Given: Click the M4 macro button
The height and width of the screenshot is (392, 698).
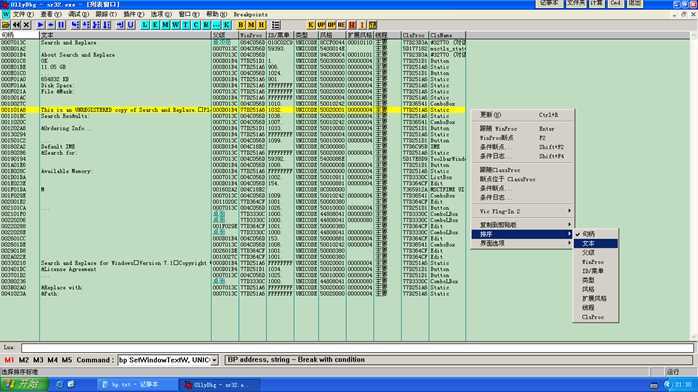Looking at the screenshot, I should tap(53, 360).
